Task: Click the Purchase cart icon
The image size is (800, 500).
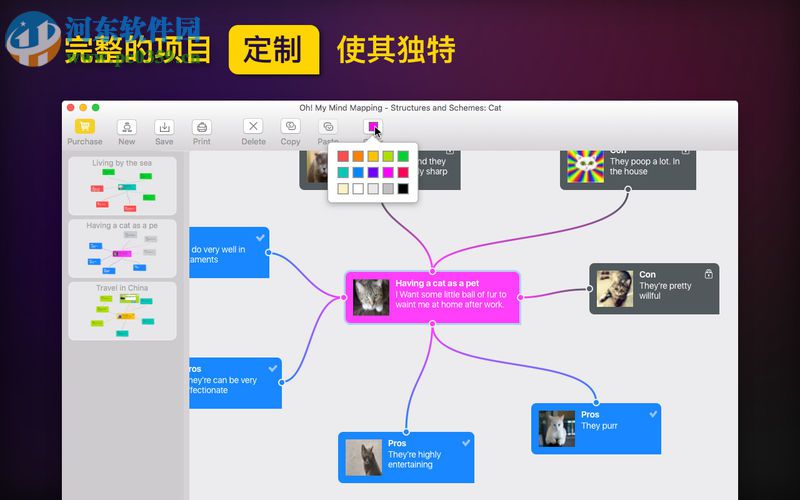Action: [85, 126]
